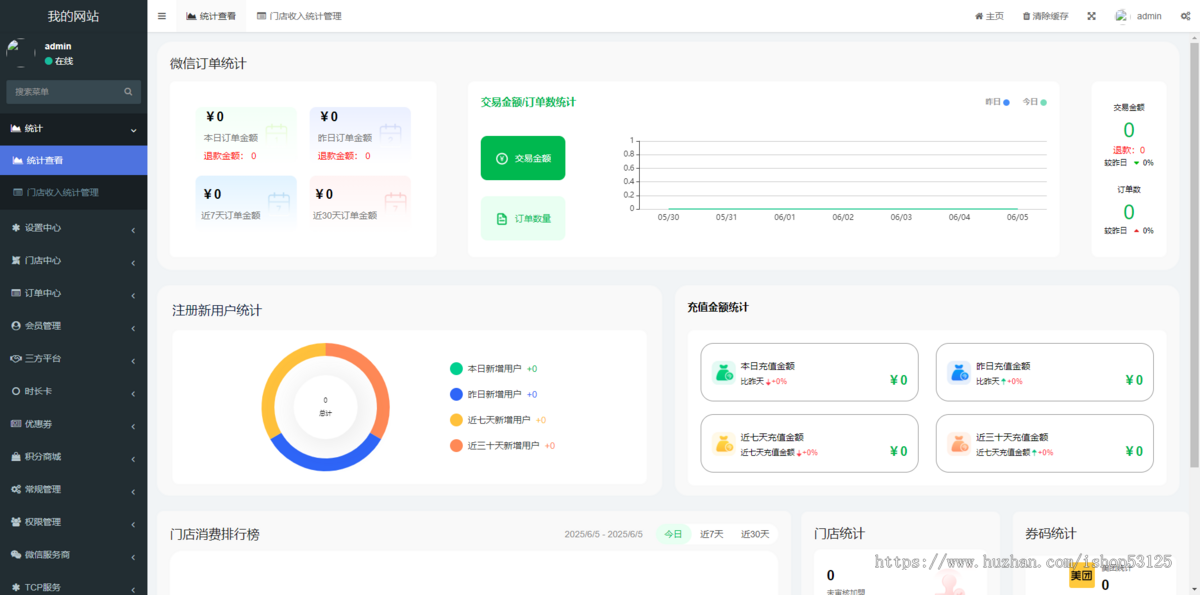Click the 积分商城 icon in sidebar
This screenshot has width=1200, height=595.
pyautogui.click(x=16, y=457)
